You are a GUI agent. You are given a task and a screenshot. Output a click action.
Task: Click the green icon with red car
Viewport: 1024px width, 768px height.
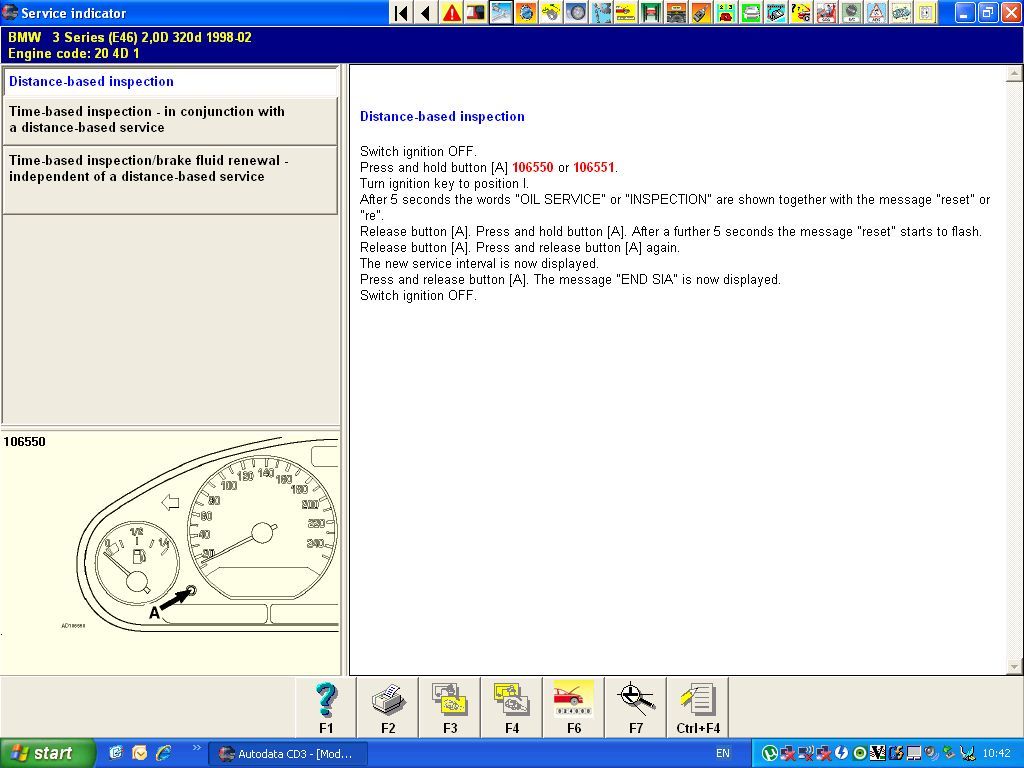[726, 12]
